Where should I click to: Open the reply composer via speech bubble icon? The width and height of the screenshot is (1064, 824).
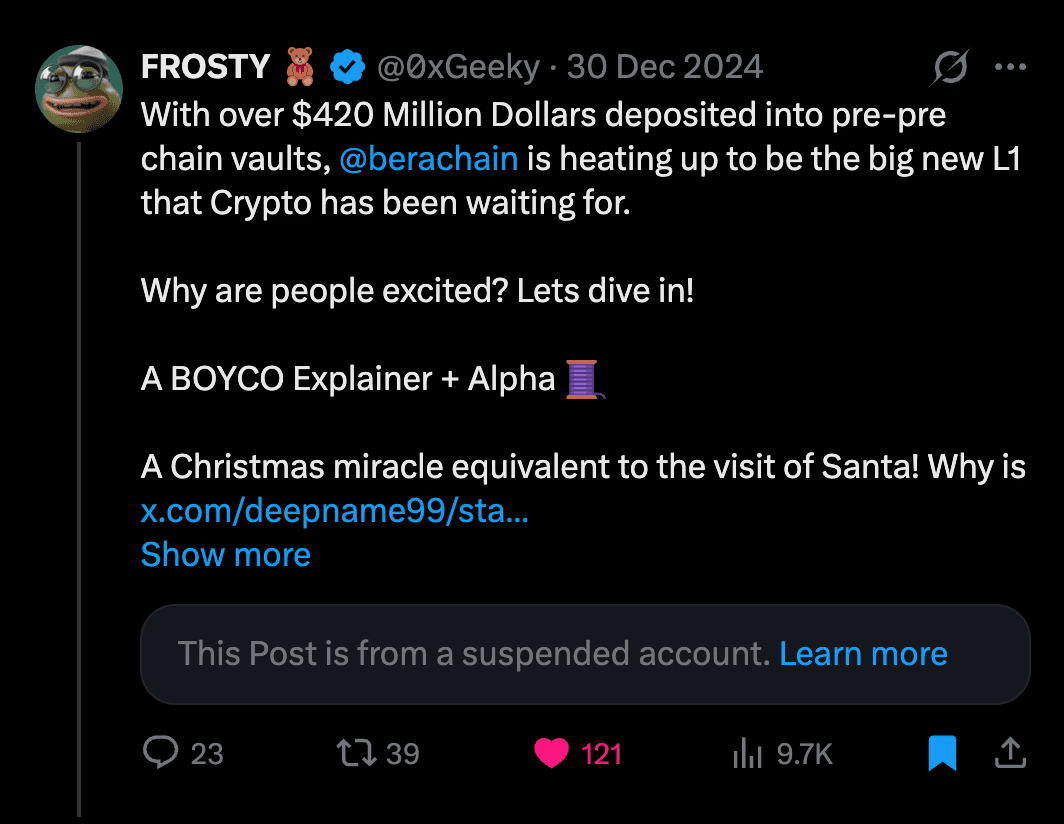[x=163, y=753]
